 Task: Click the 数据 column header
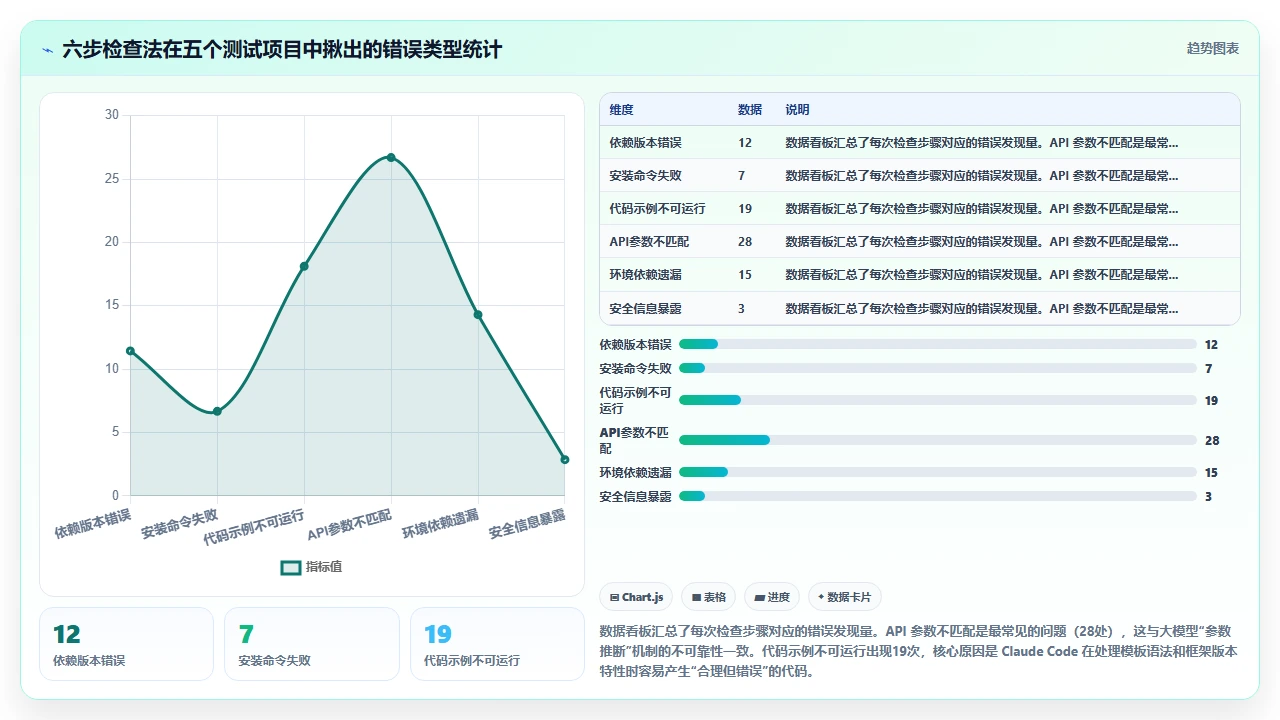tap(749, 110)
